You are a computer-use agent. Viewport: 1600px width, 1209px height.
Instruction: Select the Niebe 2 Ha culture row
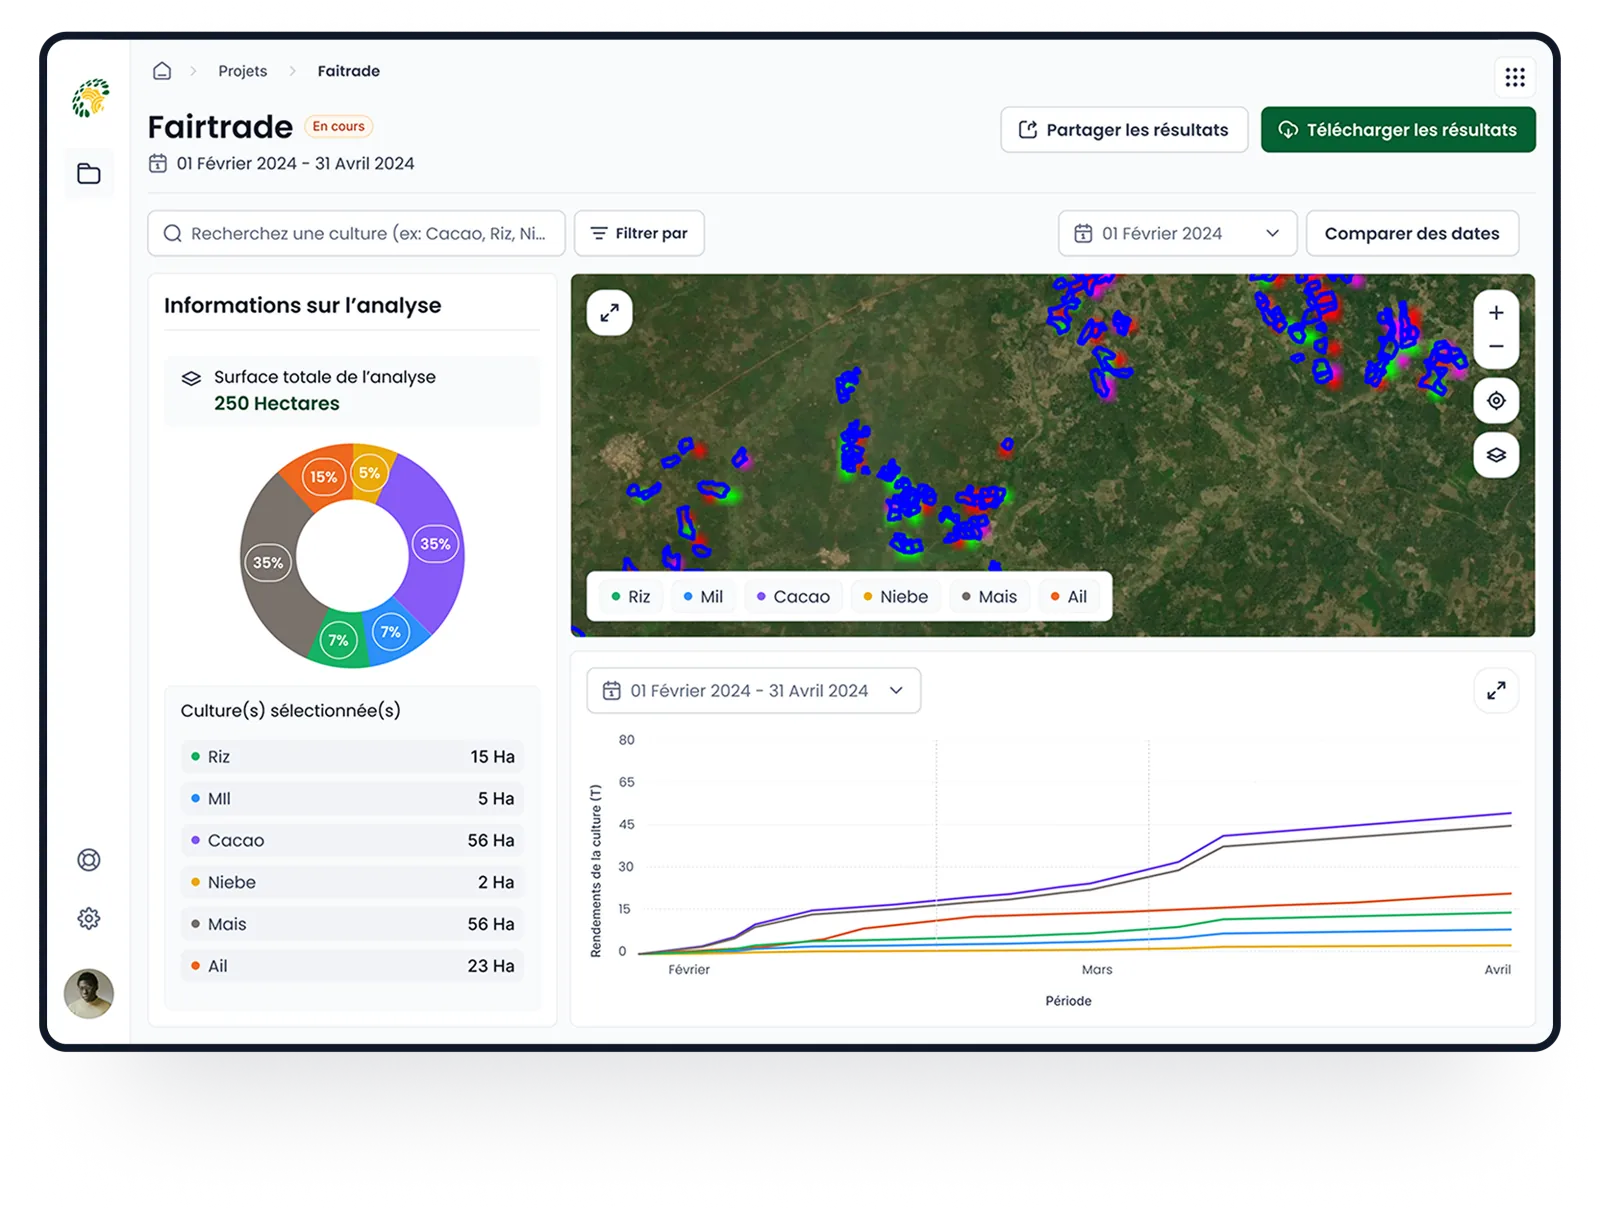[x=352, y=883]
